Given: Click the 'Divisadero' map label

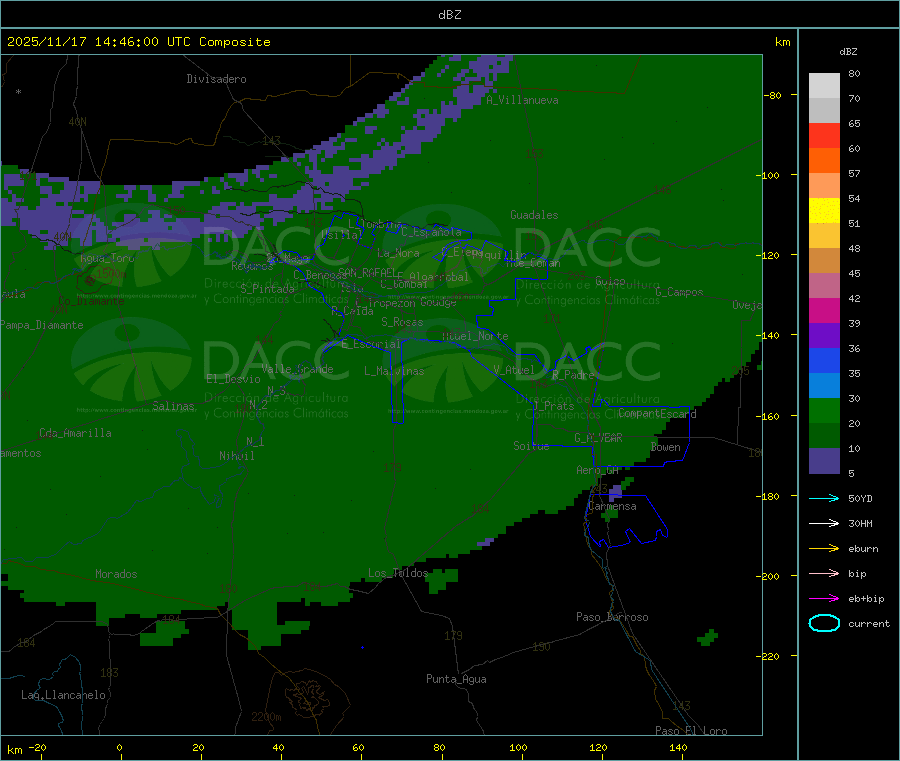Looking at the screenshot, I should click(216, 79).
